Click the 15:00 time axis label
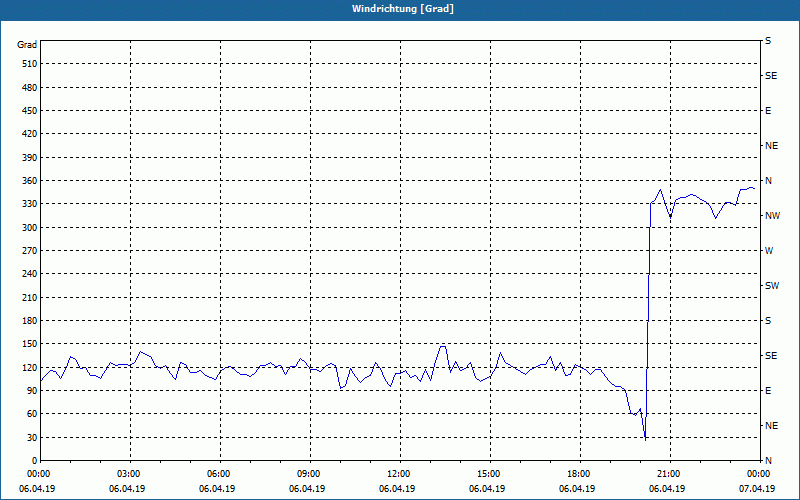This screenshot has height=500, width=800. [487, 473]
